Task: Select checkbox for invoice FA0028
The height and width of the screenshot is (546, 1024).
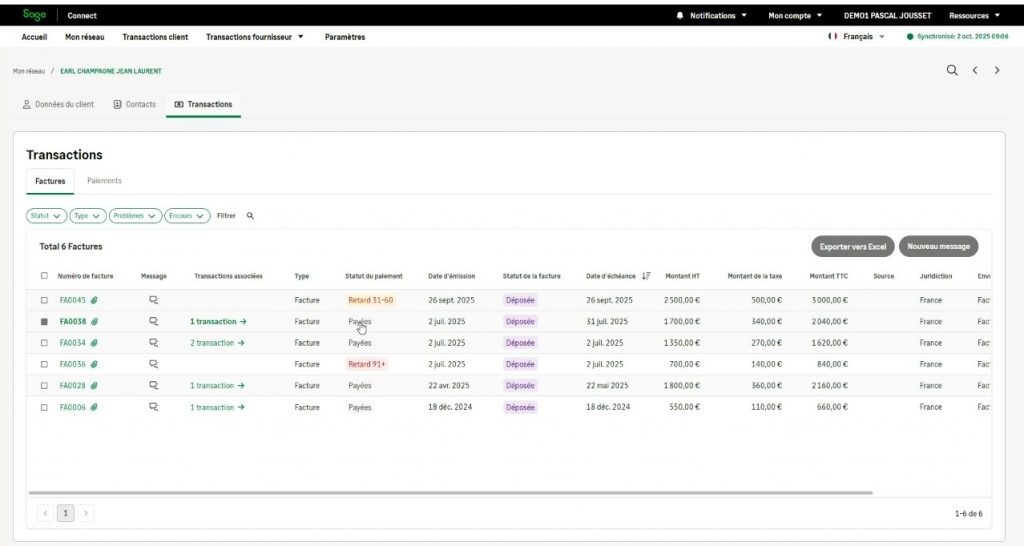Action: point(44,386)
